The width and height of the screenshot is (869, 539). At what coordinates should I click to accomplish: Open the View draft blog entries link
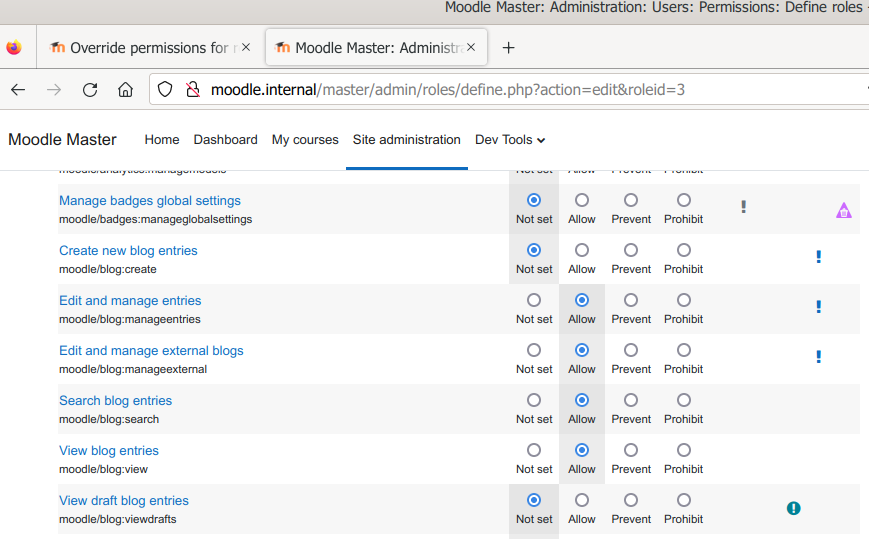pos(124,500)
